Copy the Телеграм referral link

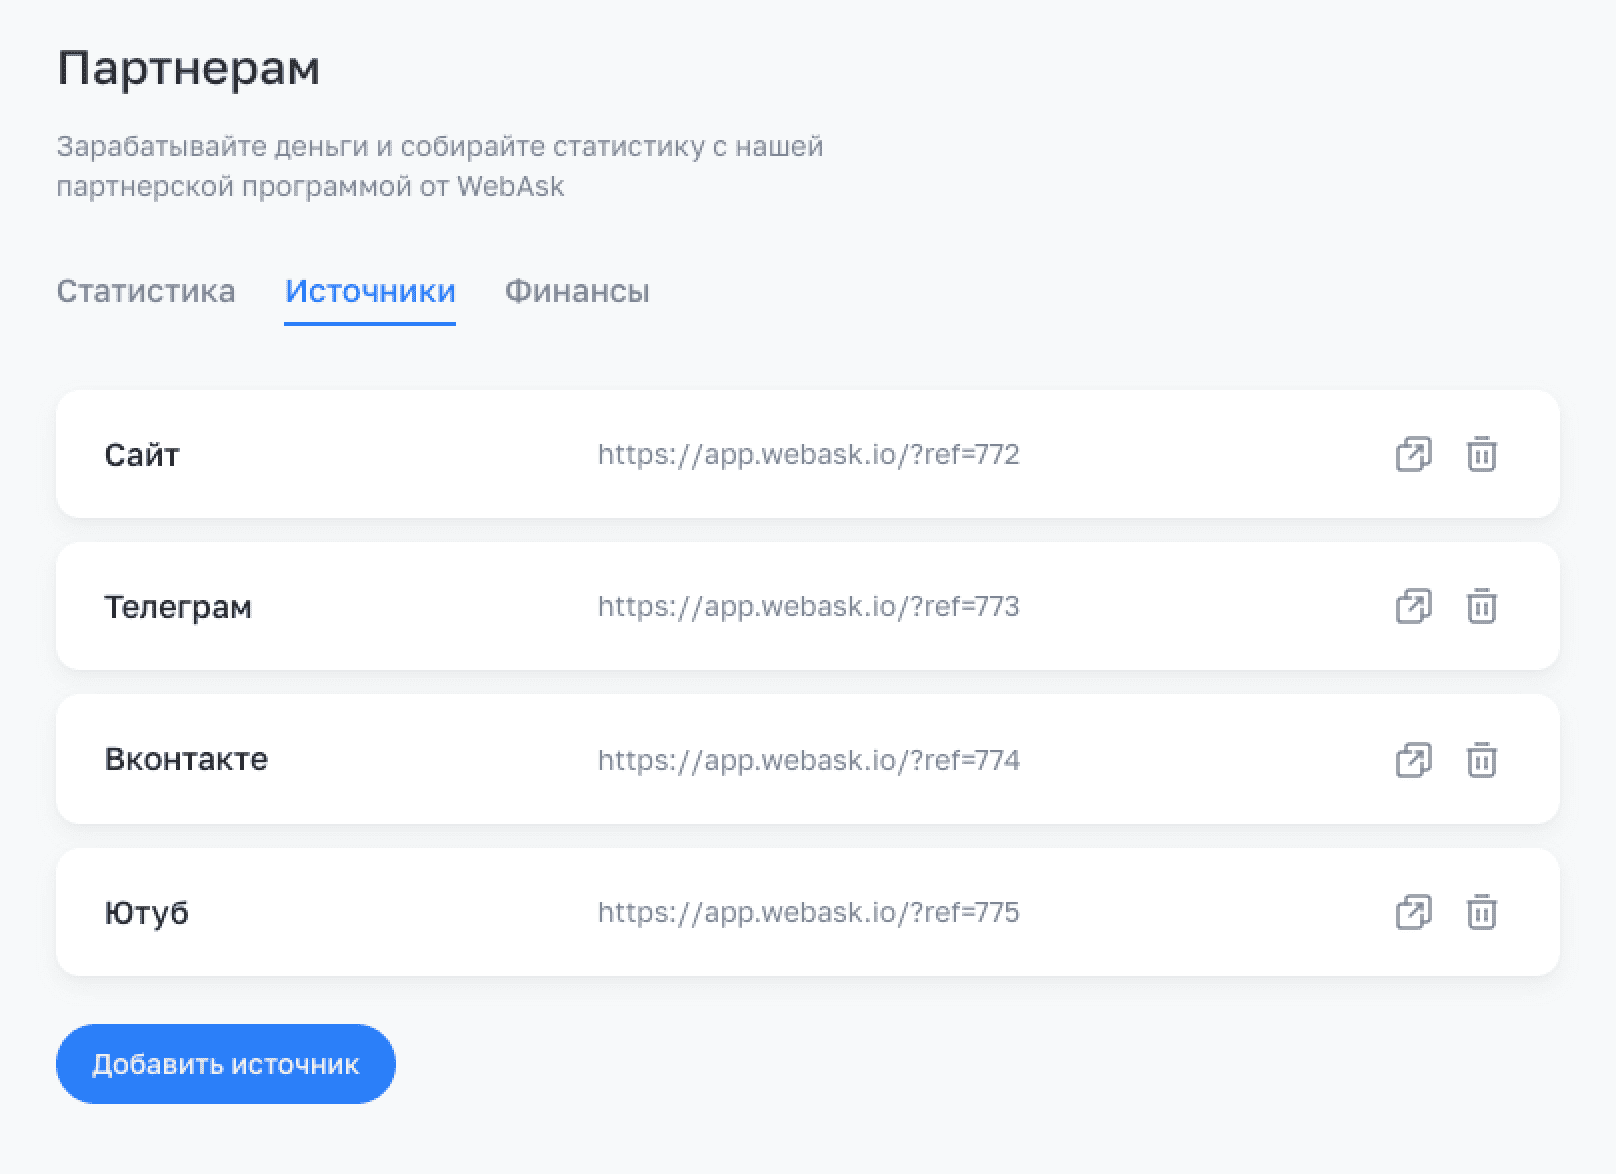(1413, 606)
